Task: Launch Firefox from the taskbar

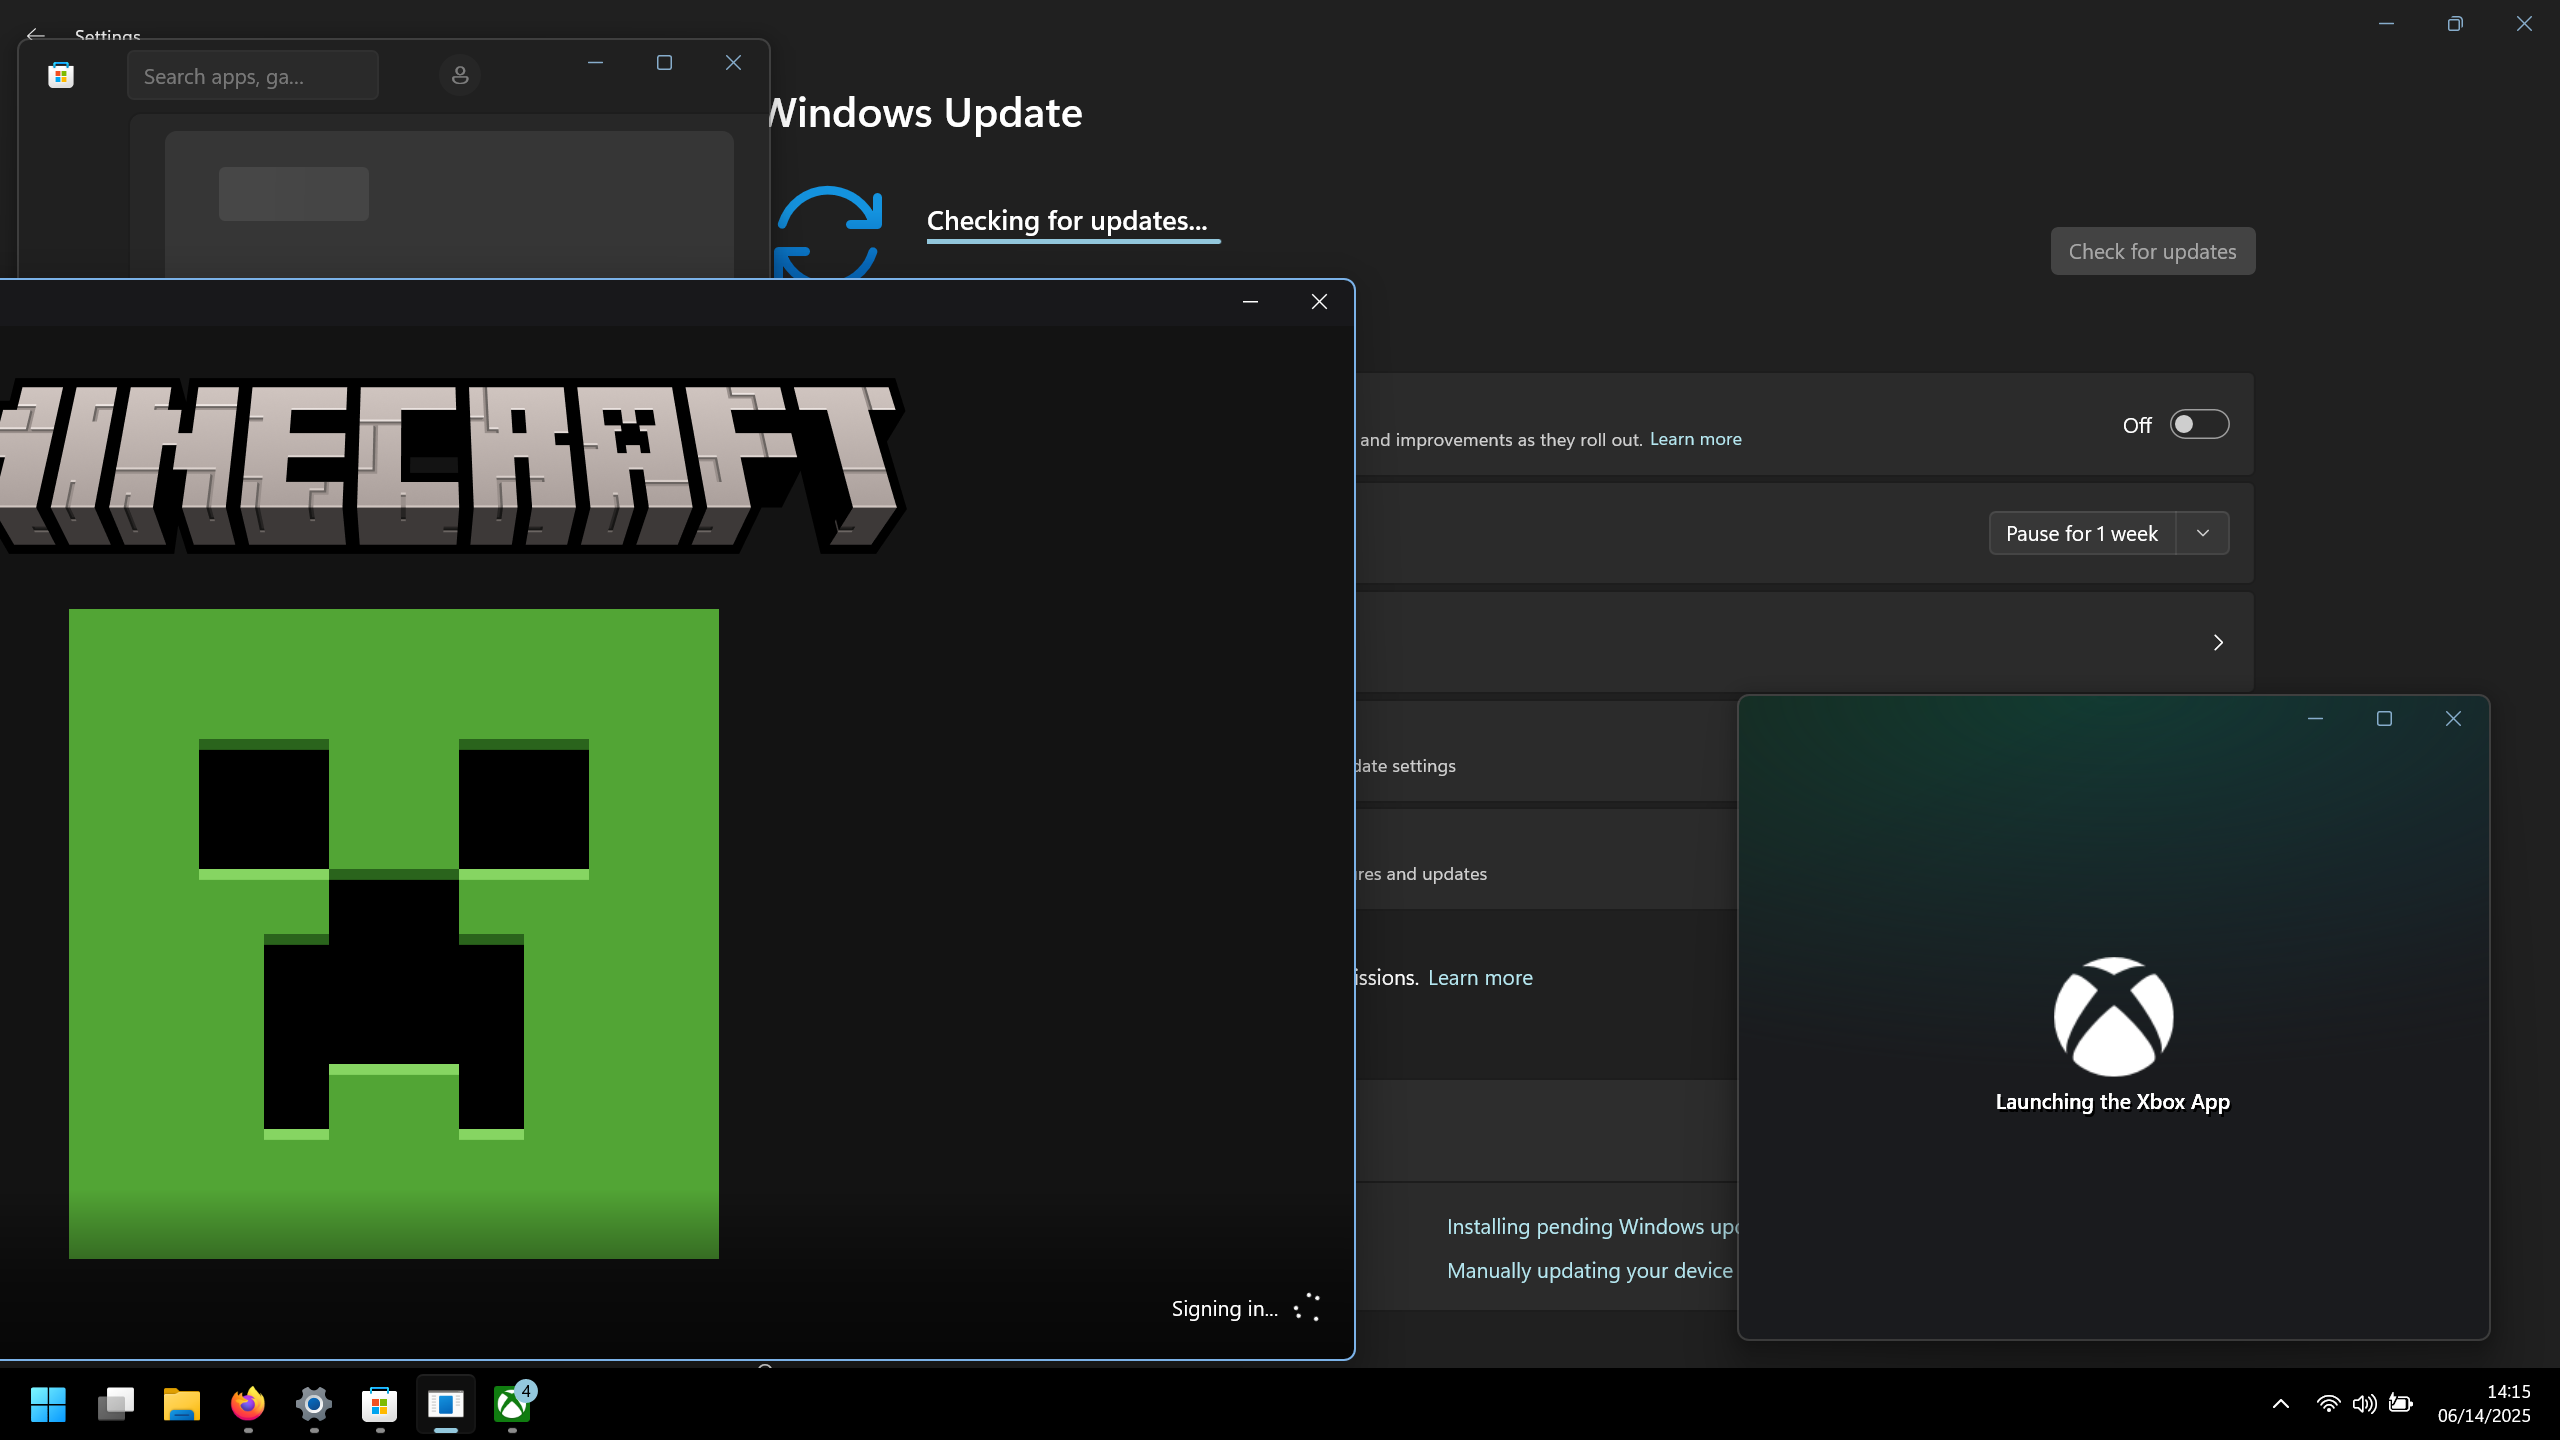Action: click(248, 1404)
